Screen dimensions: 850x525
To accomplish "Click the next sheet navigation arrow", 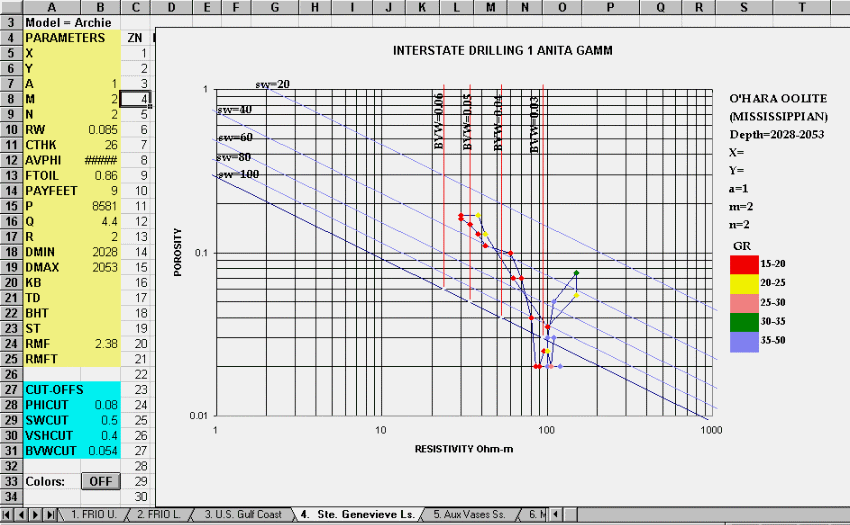I will coord(36,515).
